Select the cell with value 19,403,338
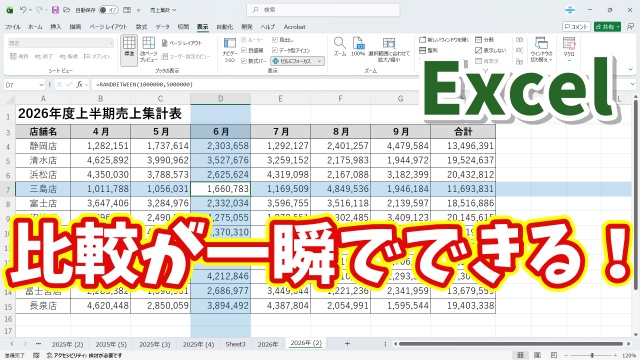640x360 pixels. pos(463,306)
